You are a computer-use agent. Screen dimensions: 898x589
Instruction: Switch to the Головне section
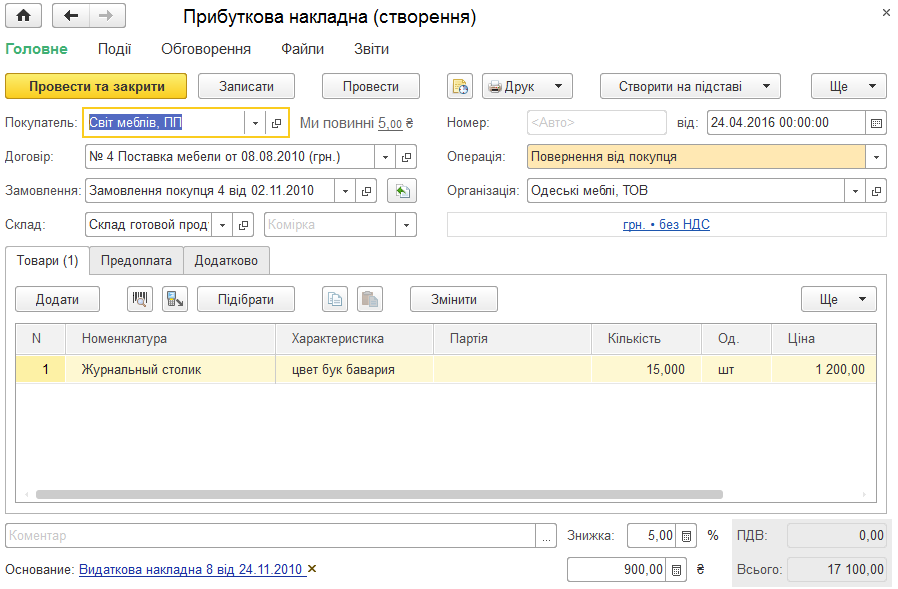[37, 49]
